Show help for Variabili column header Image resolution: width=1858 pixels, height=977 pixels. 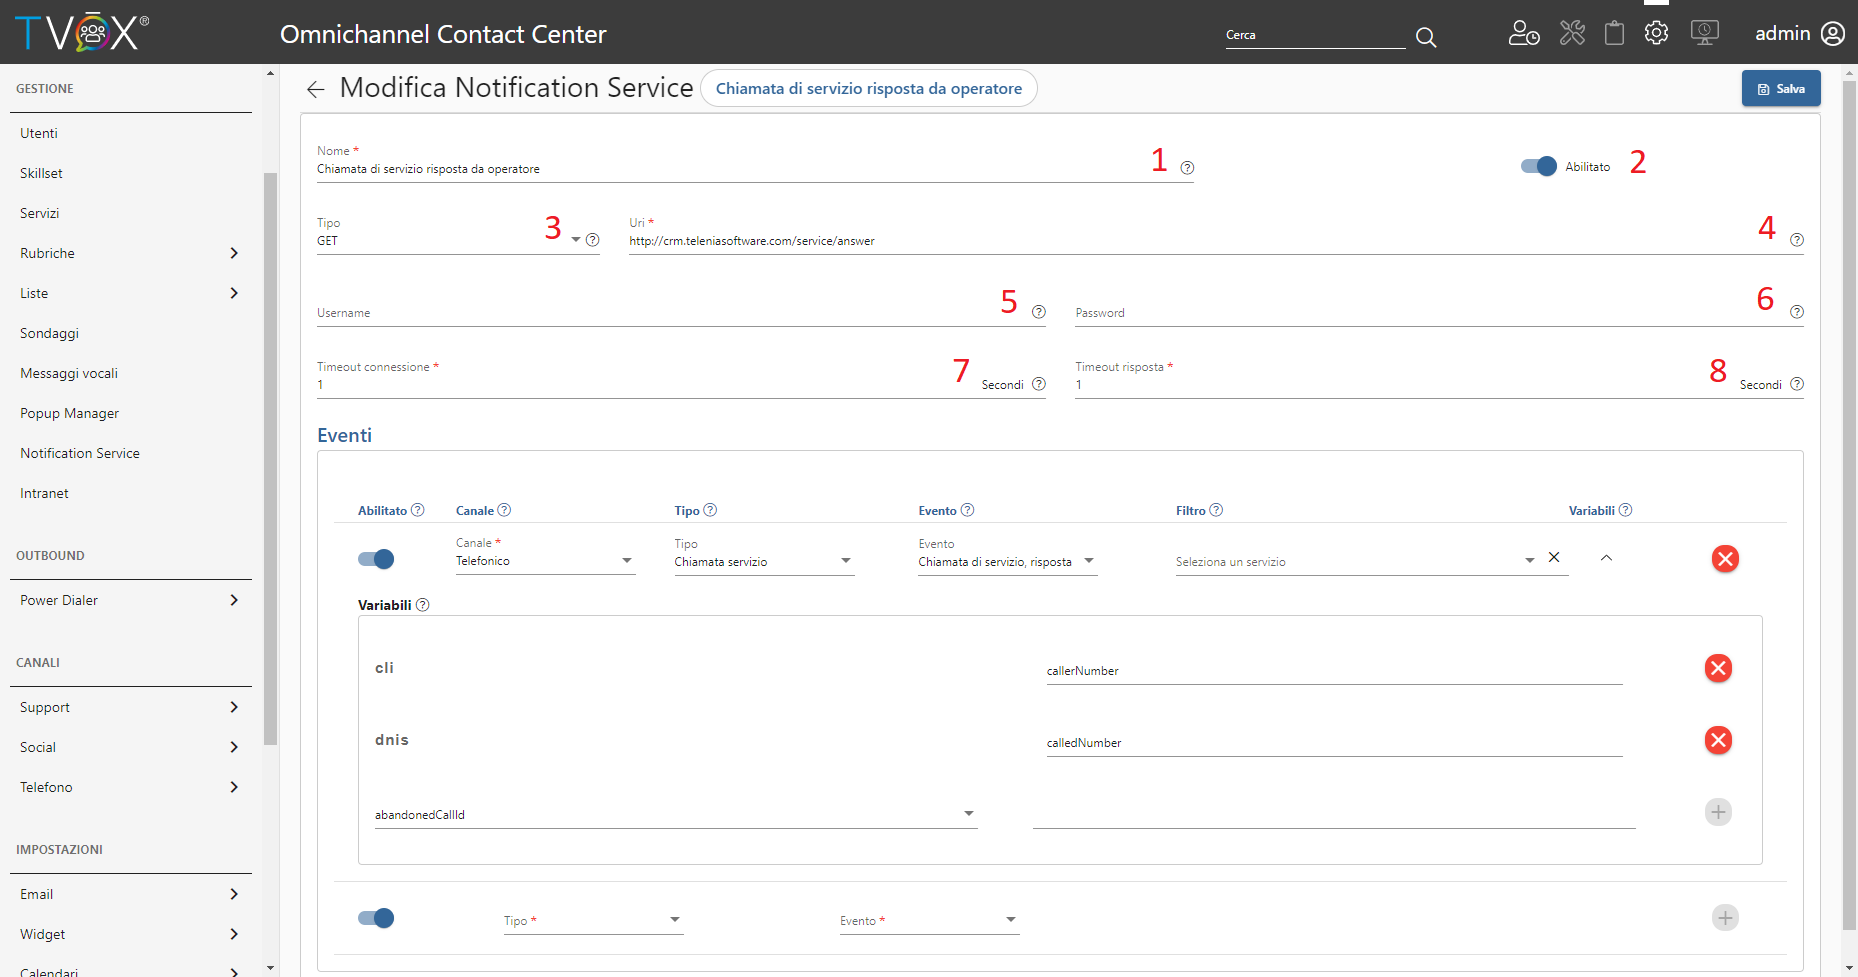(x=1625, y=510)
